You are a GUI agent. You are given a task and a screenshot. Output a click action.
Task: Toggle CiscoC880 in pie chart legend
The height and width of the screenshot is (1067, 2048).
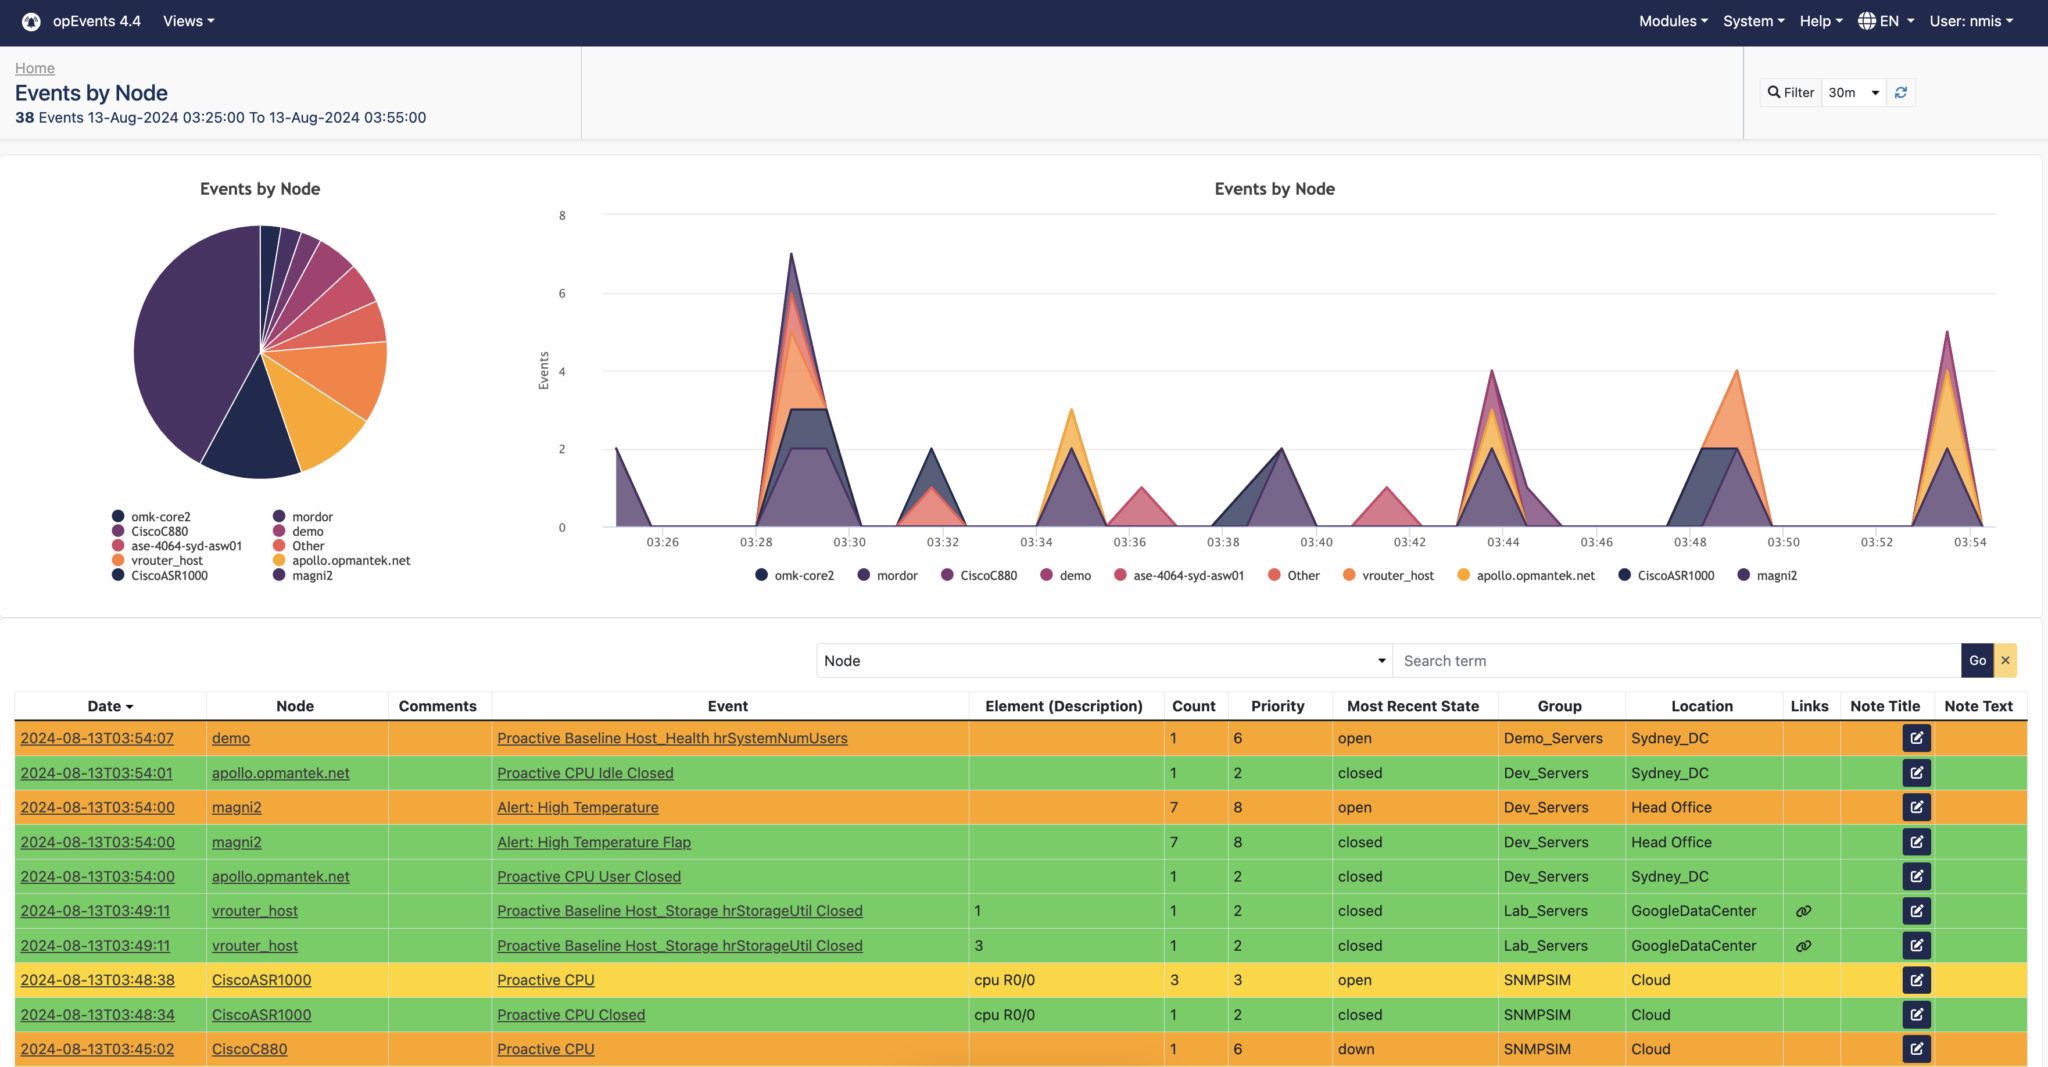(x=150, y=531)
